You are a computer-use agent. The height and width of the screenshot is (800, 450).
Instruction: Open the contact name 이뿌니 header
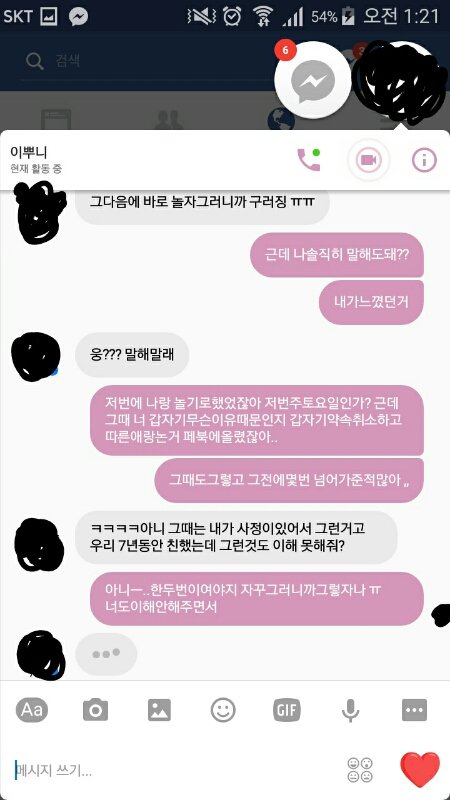(x=29, y=152)
